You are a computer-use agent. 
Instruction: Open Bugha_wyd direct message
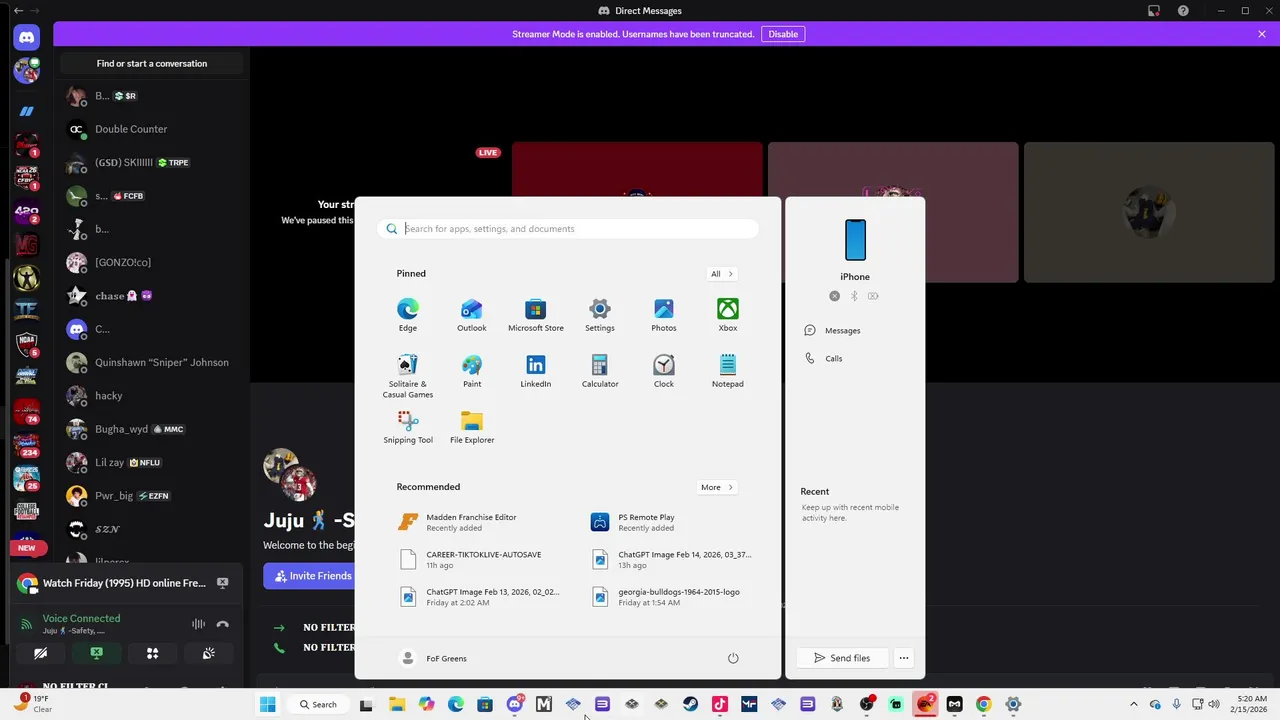click(152, 429)
